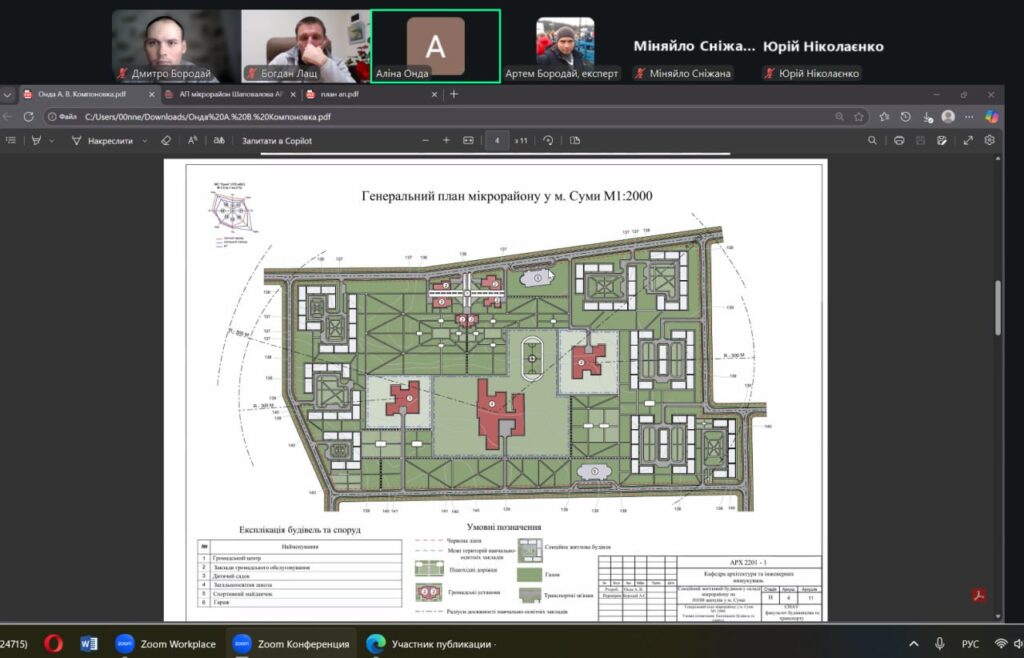Zoom in with the plus button
Viewport: 1024px width, 658px height.
[x=446, y=141]
